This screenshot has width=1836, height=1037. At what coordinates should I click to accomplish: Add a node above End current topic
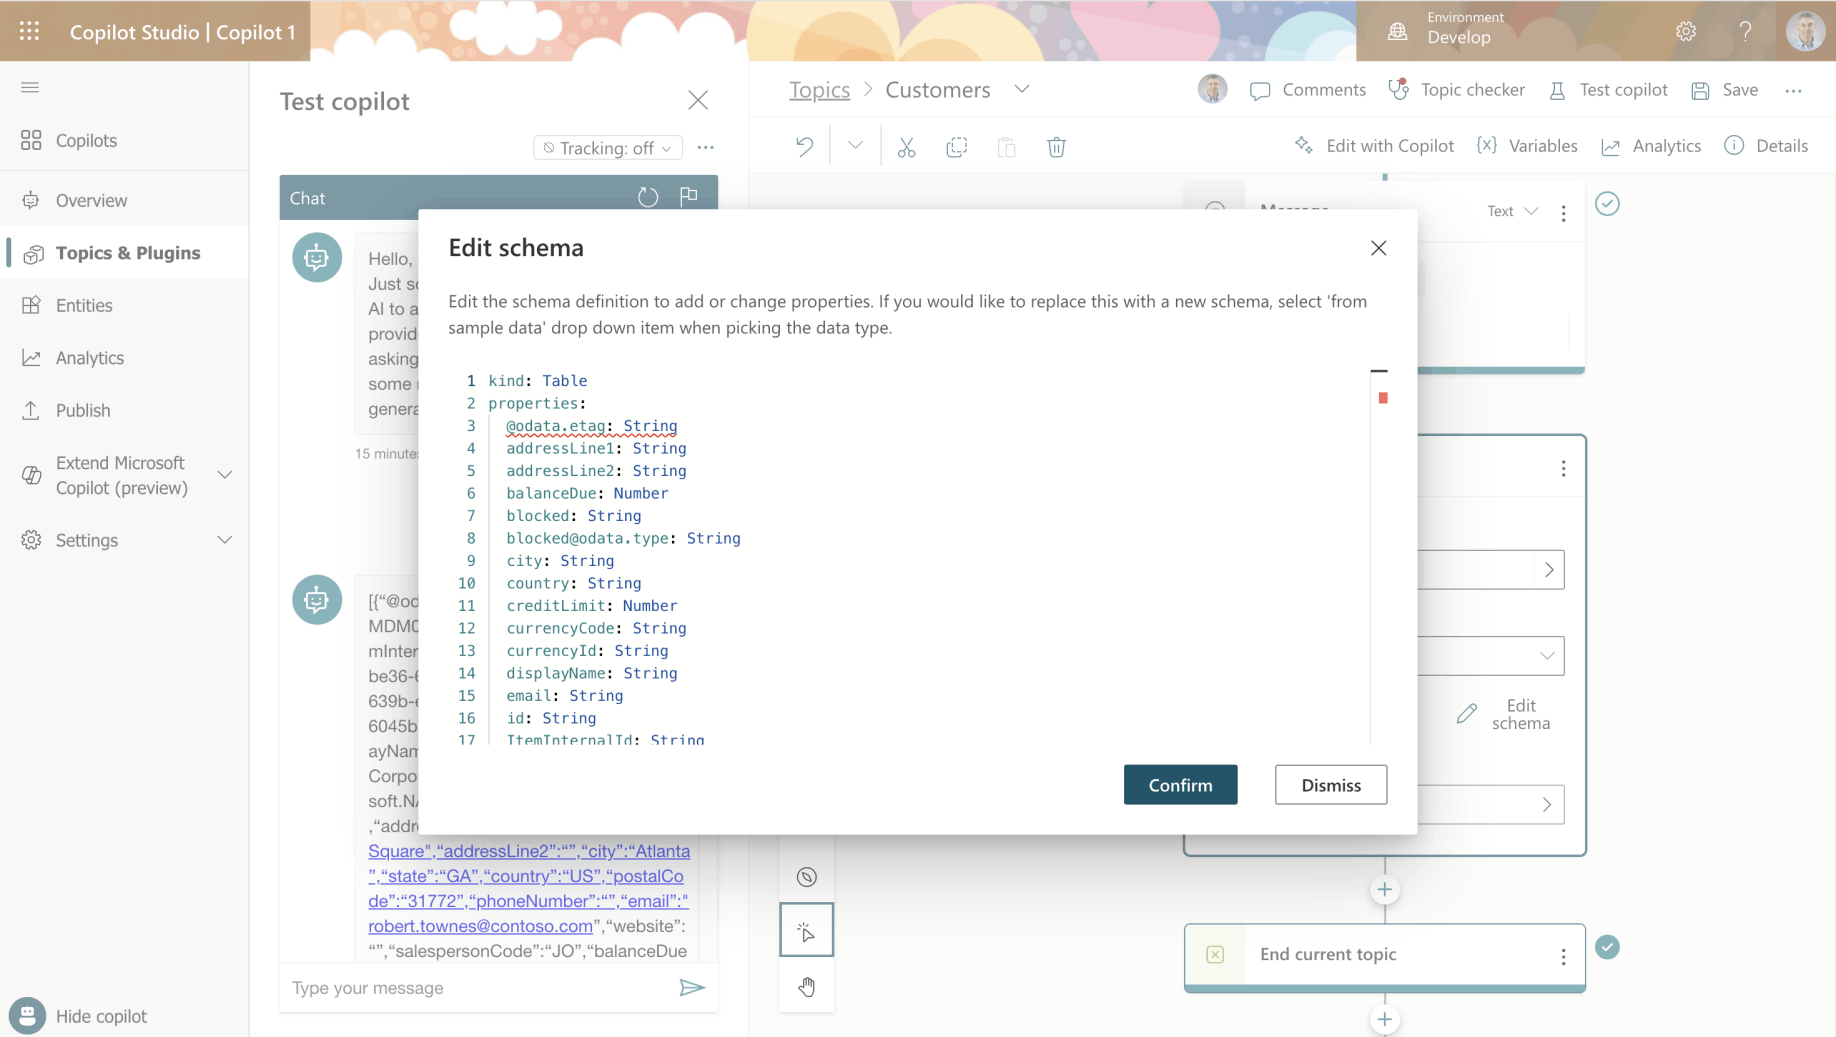(1385, 889)
